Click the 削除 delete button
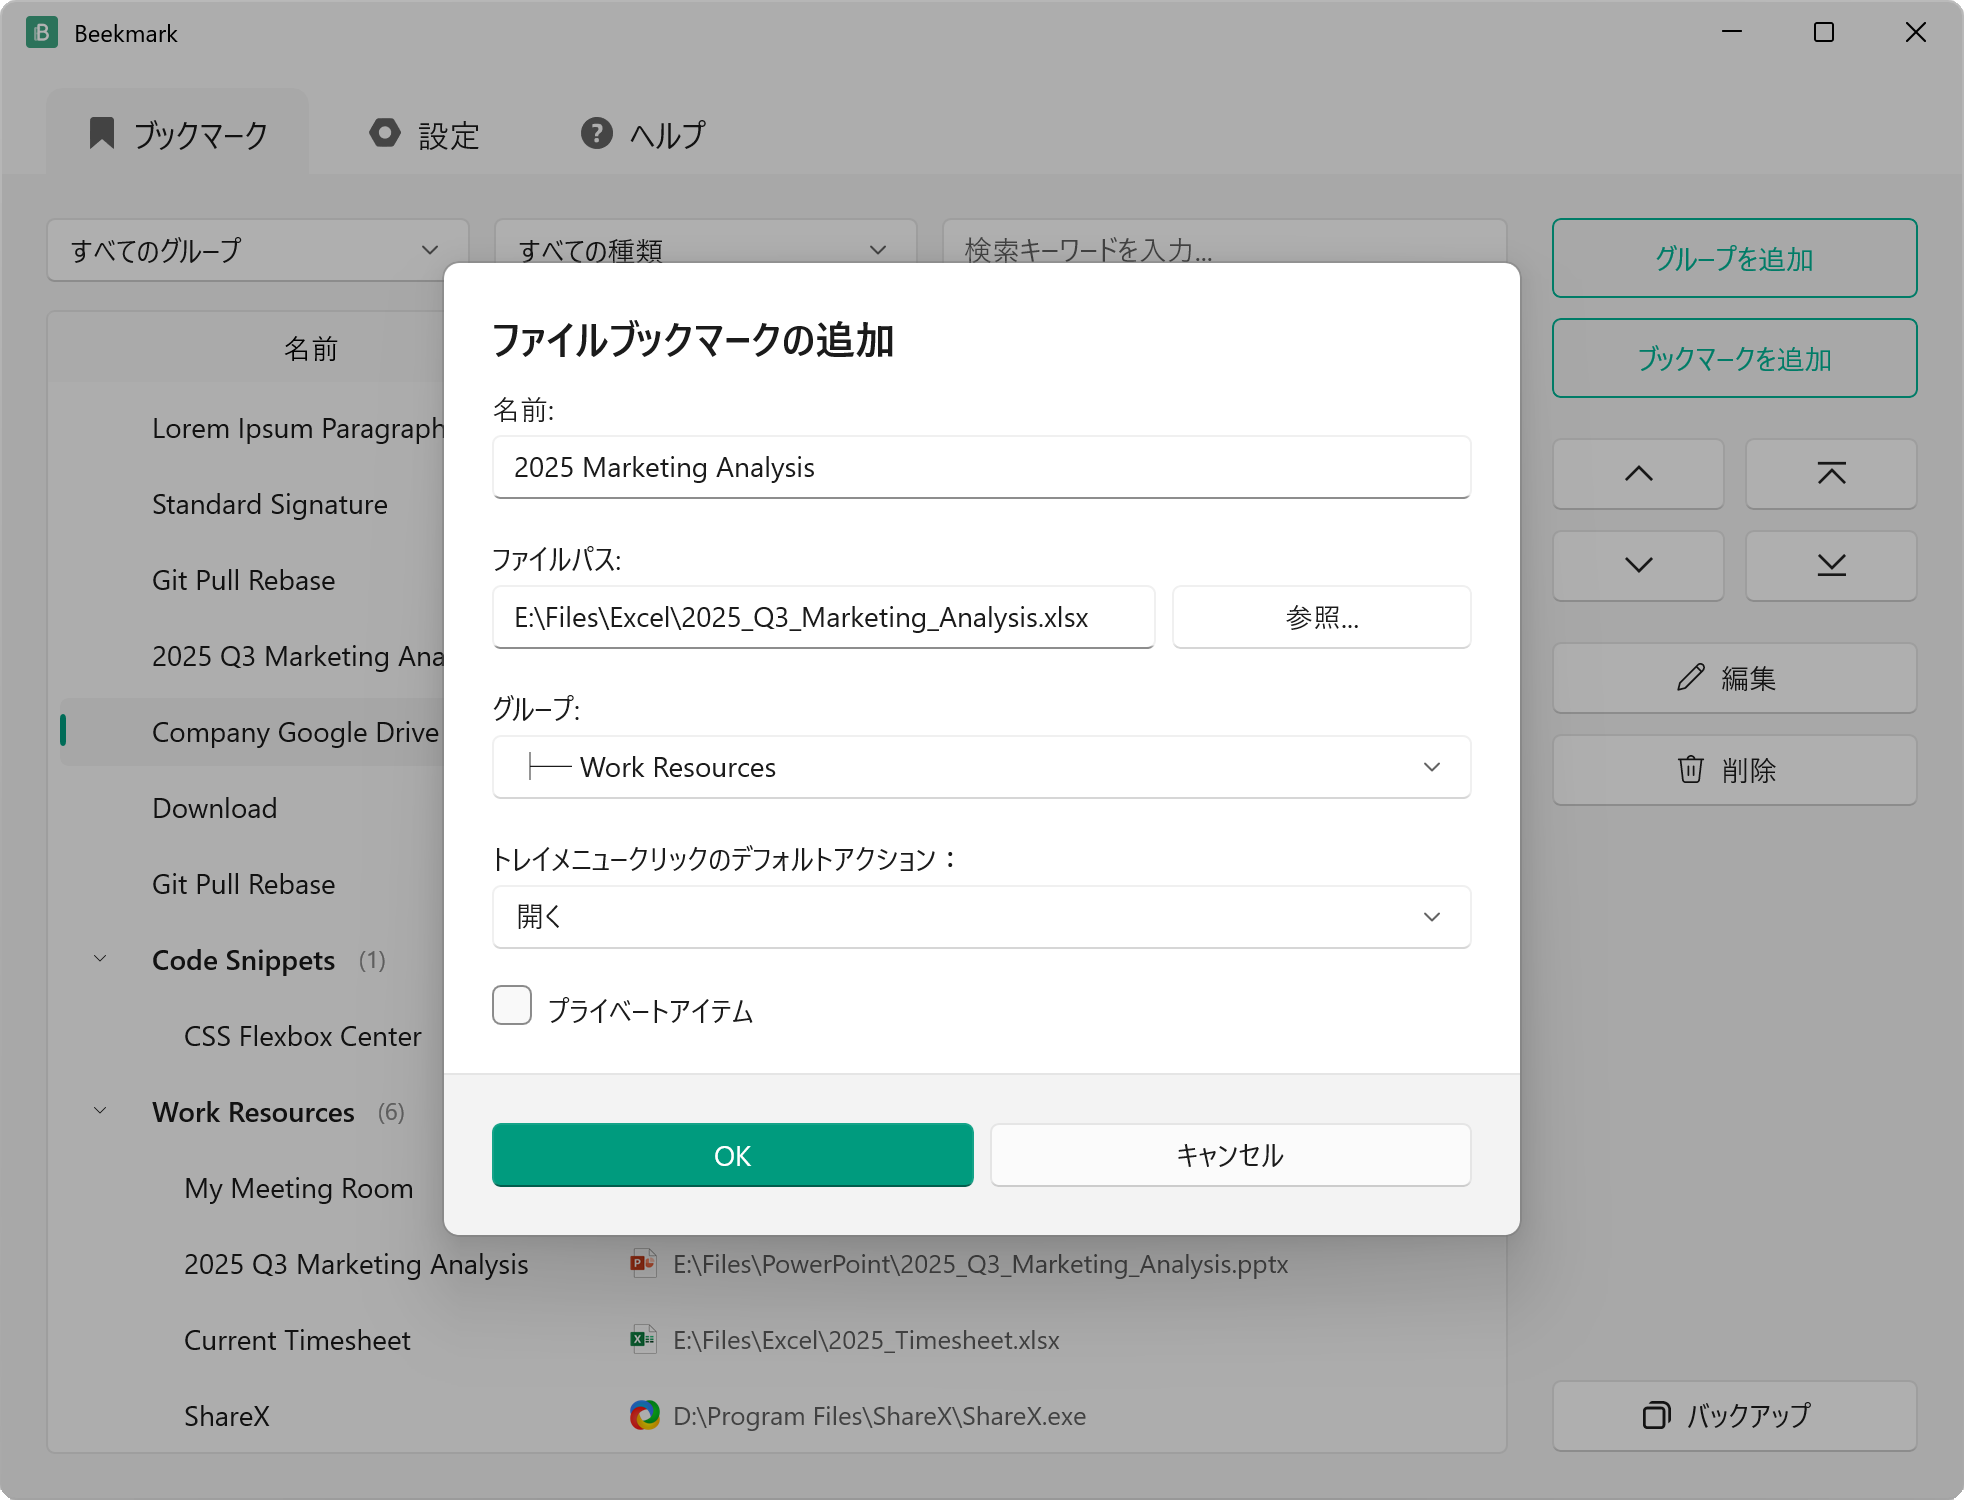This screenshot has width=1964, height=1500. tap(1734, 770)
